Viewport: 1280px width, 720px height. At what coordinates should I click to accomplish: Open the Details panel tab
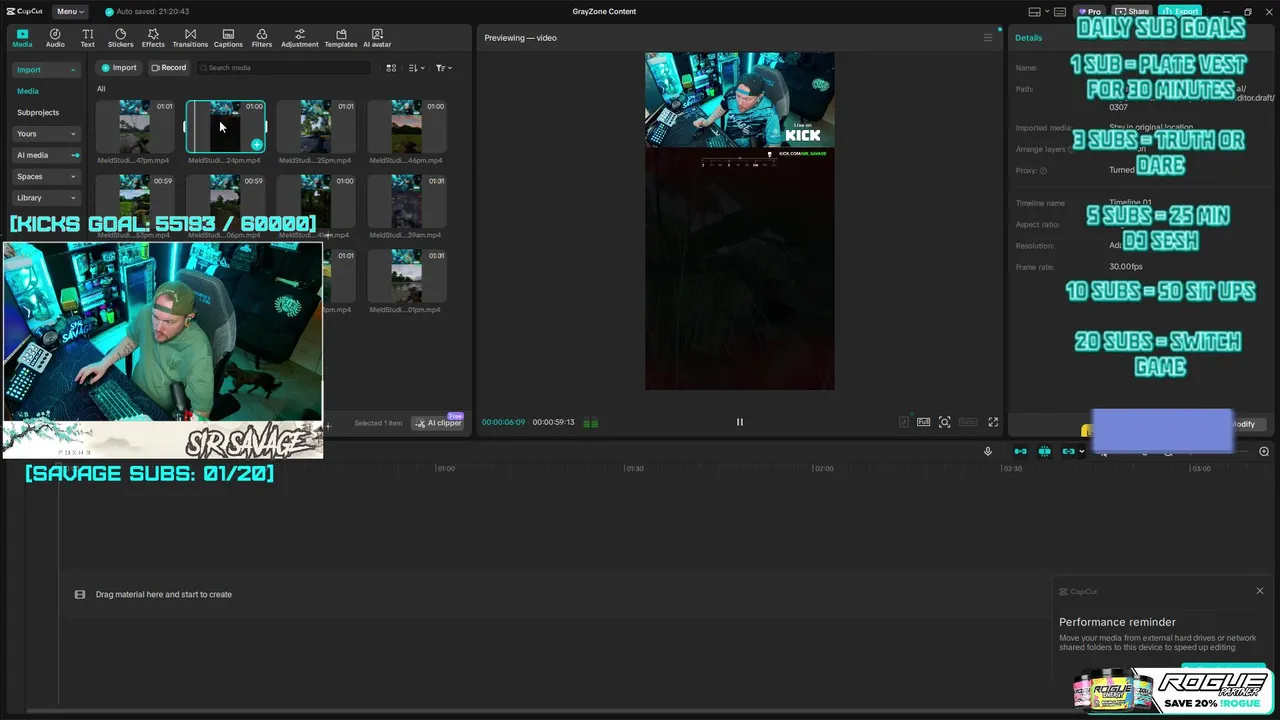point(1028,38)
